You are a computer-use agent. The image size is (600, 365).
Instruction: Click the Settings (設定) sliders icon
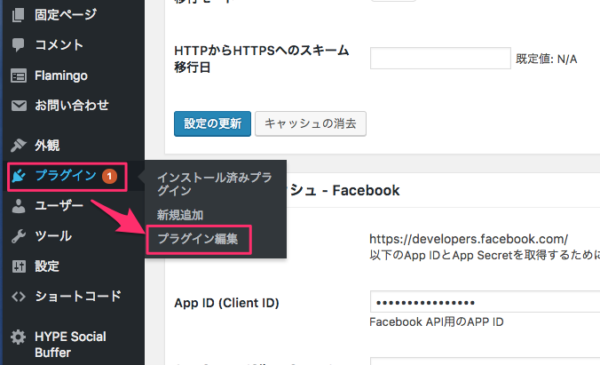point(18,266)
